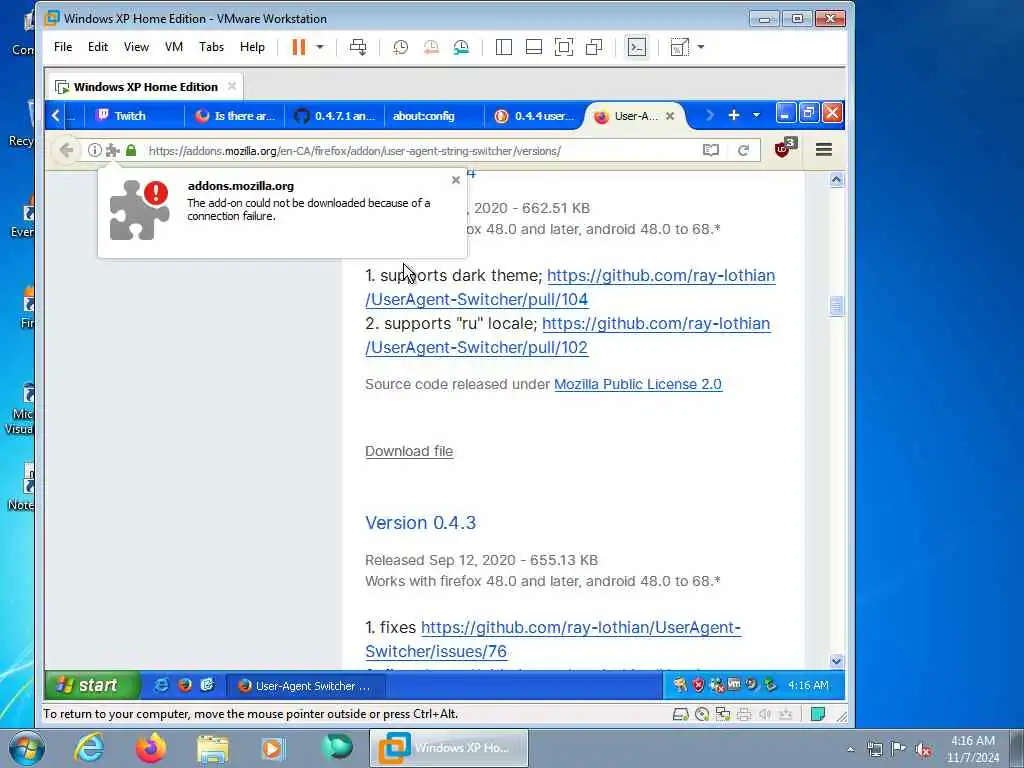Open Windows Explorer folder on Windows 7 taskbar

point(213,748)
